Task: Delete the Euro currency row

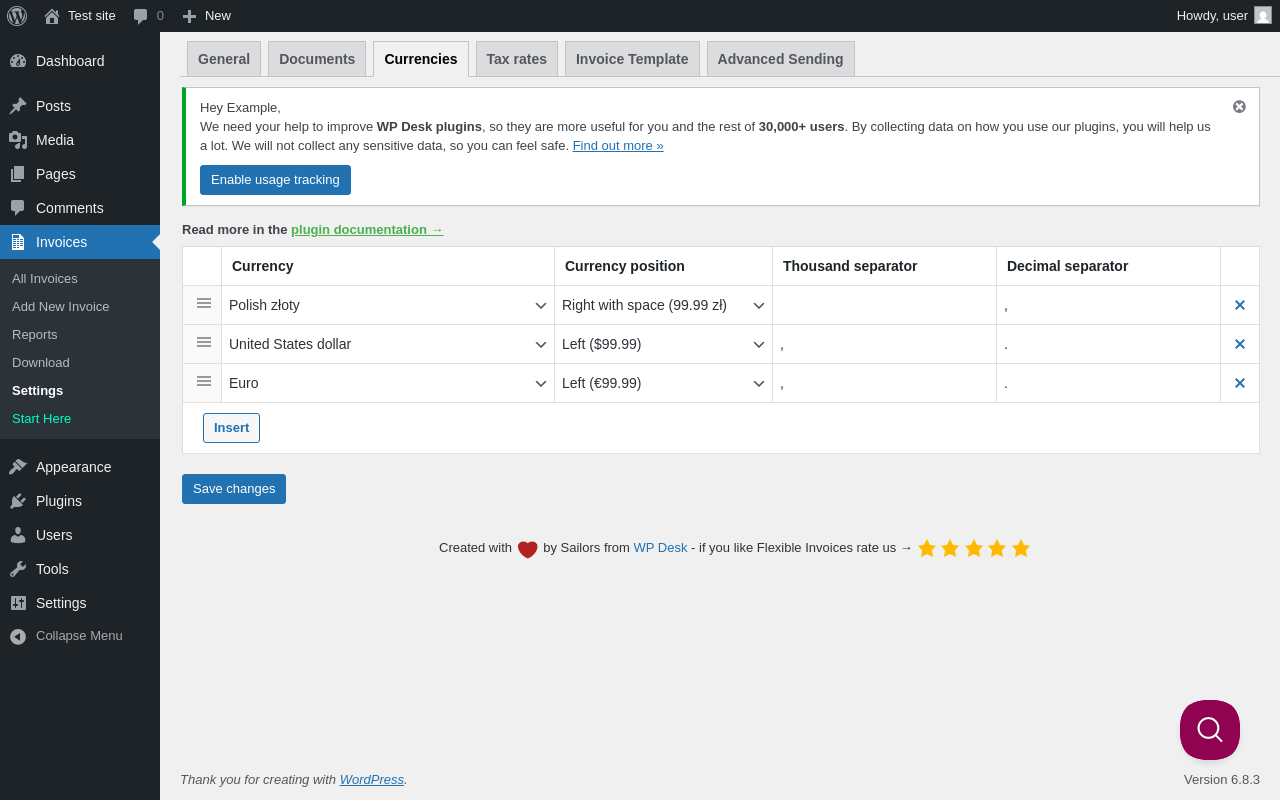Action: tap(1239, 384)
